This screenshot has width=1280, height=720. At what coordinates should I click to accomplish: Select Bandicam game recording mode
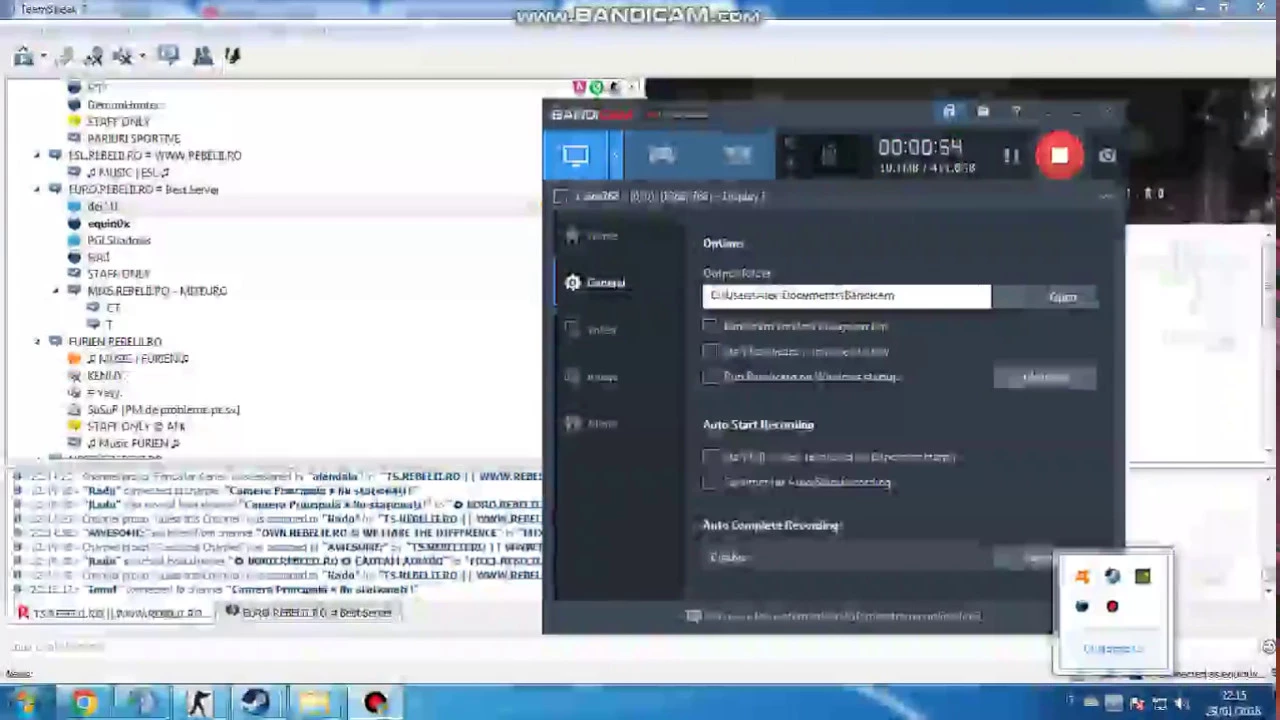pyautogui.click(x=662, y=155)
